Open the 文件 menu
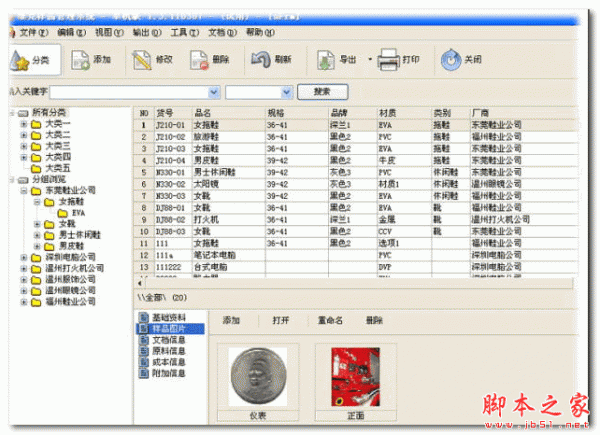Viewport: 600px width, 435px height. tap(32, 33)
